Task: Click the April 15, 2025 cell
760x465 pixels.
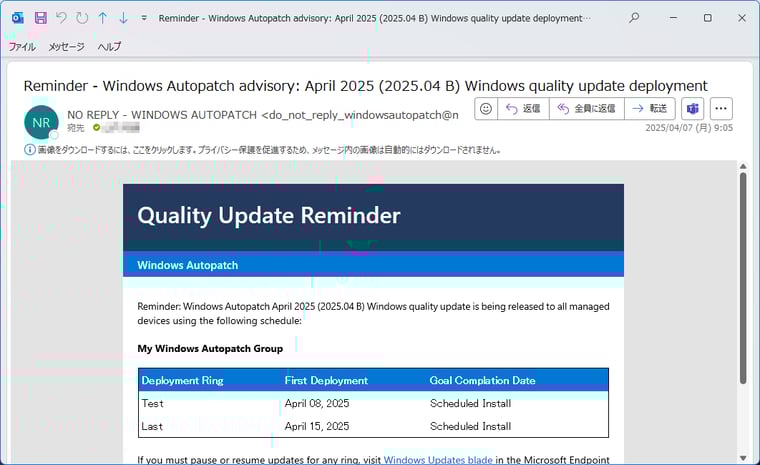Action: point(317,426)
